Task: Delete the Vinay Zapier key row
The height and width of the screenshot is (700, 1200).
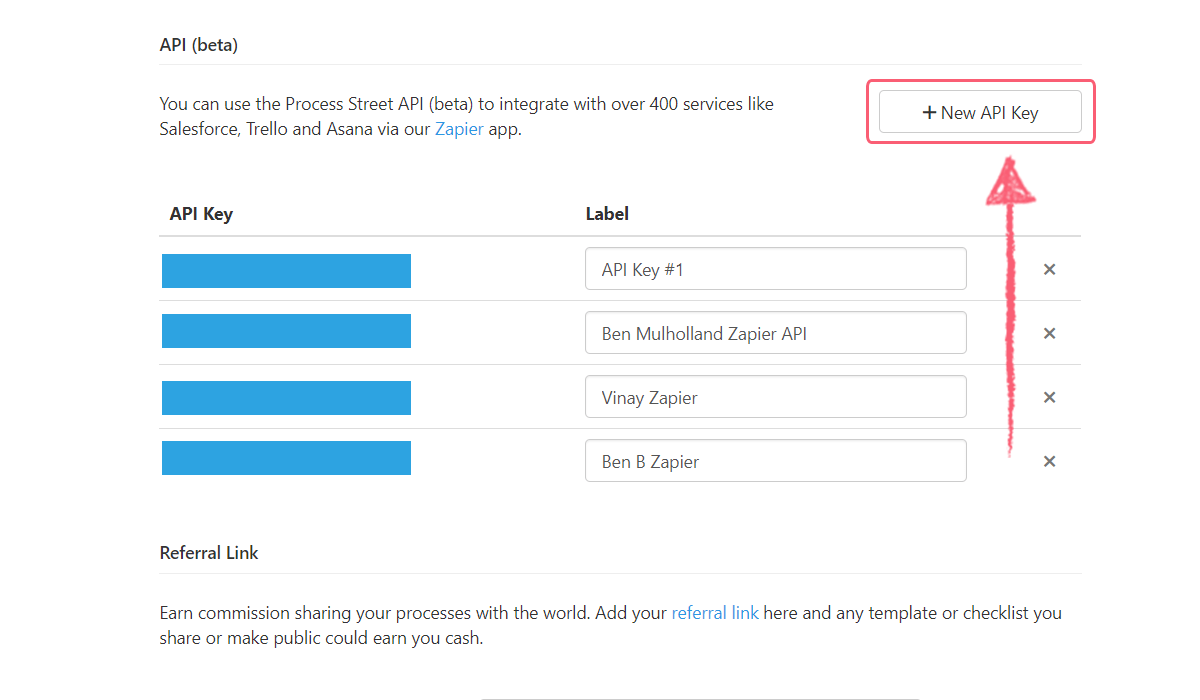Action: coord(1049,397)
